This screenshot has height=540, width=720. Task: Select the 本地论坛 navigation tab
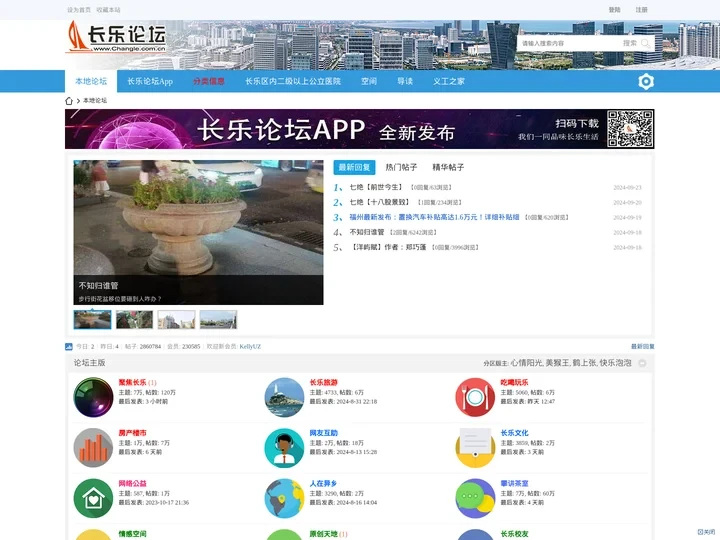tap(91, 81)
